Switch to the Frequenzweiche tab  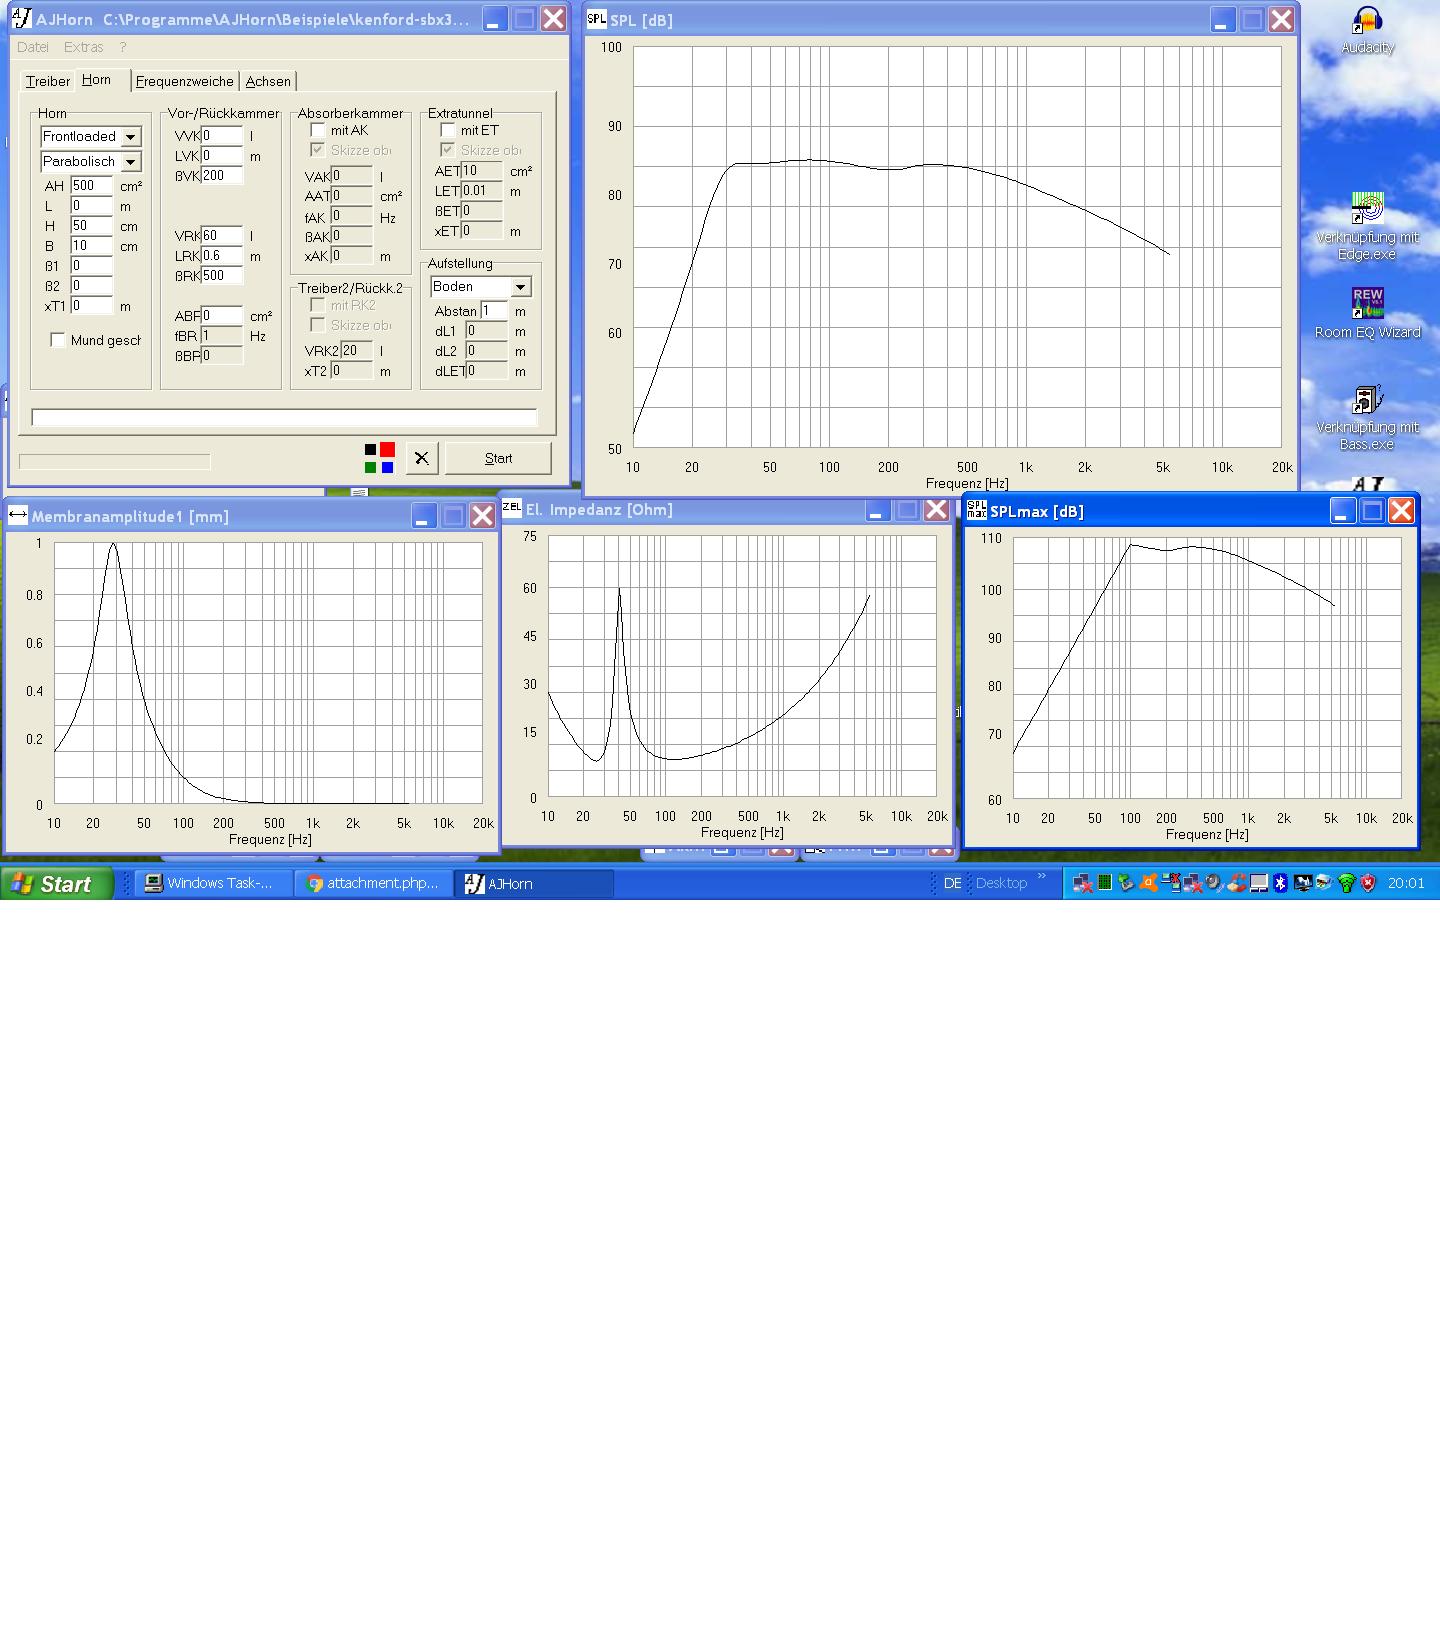coord(184,81)
